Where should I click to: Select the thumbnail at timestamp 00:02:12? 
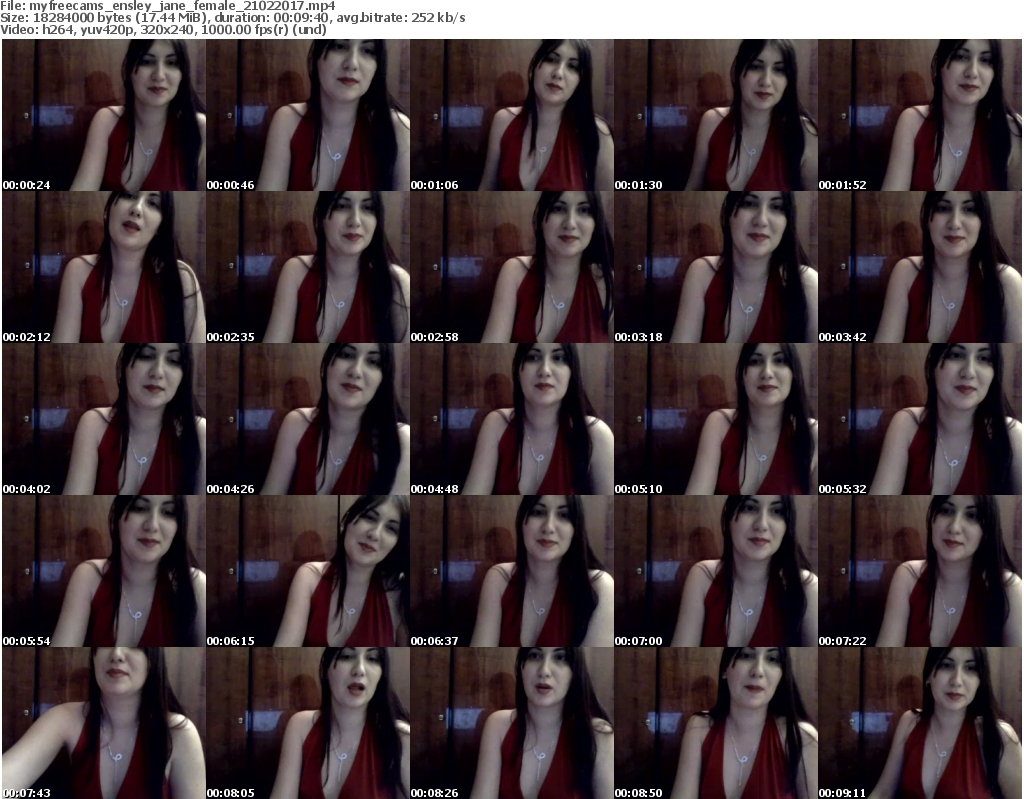pyautogui.click(x=104, y=267)
